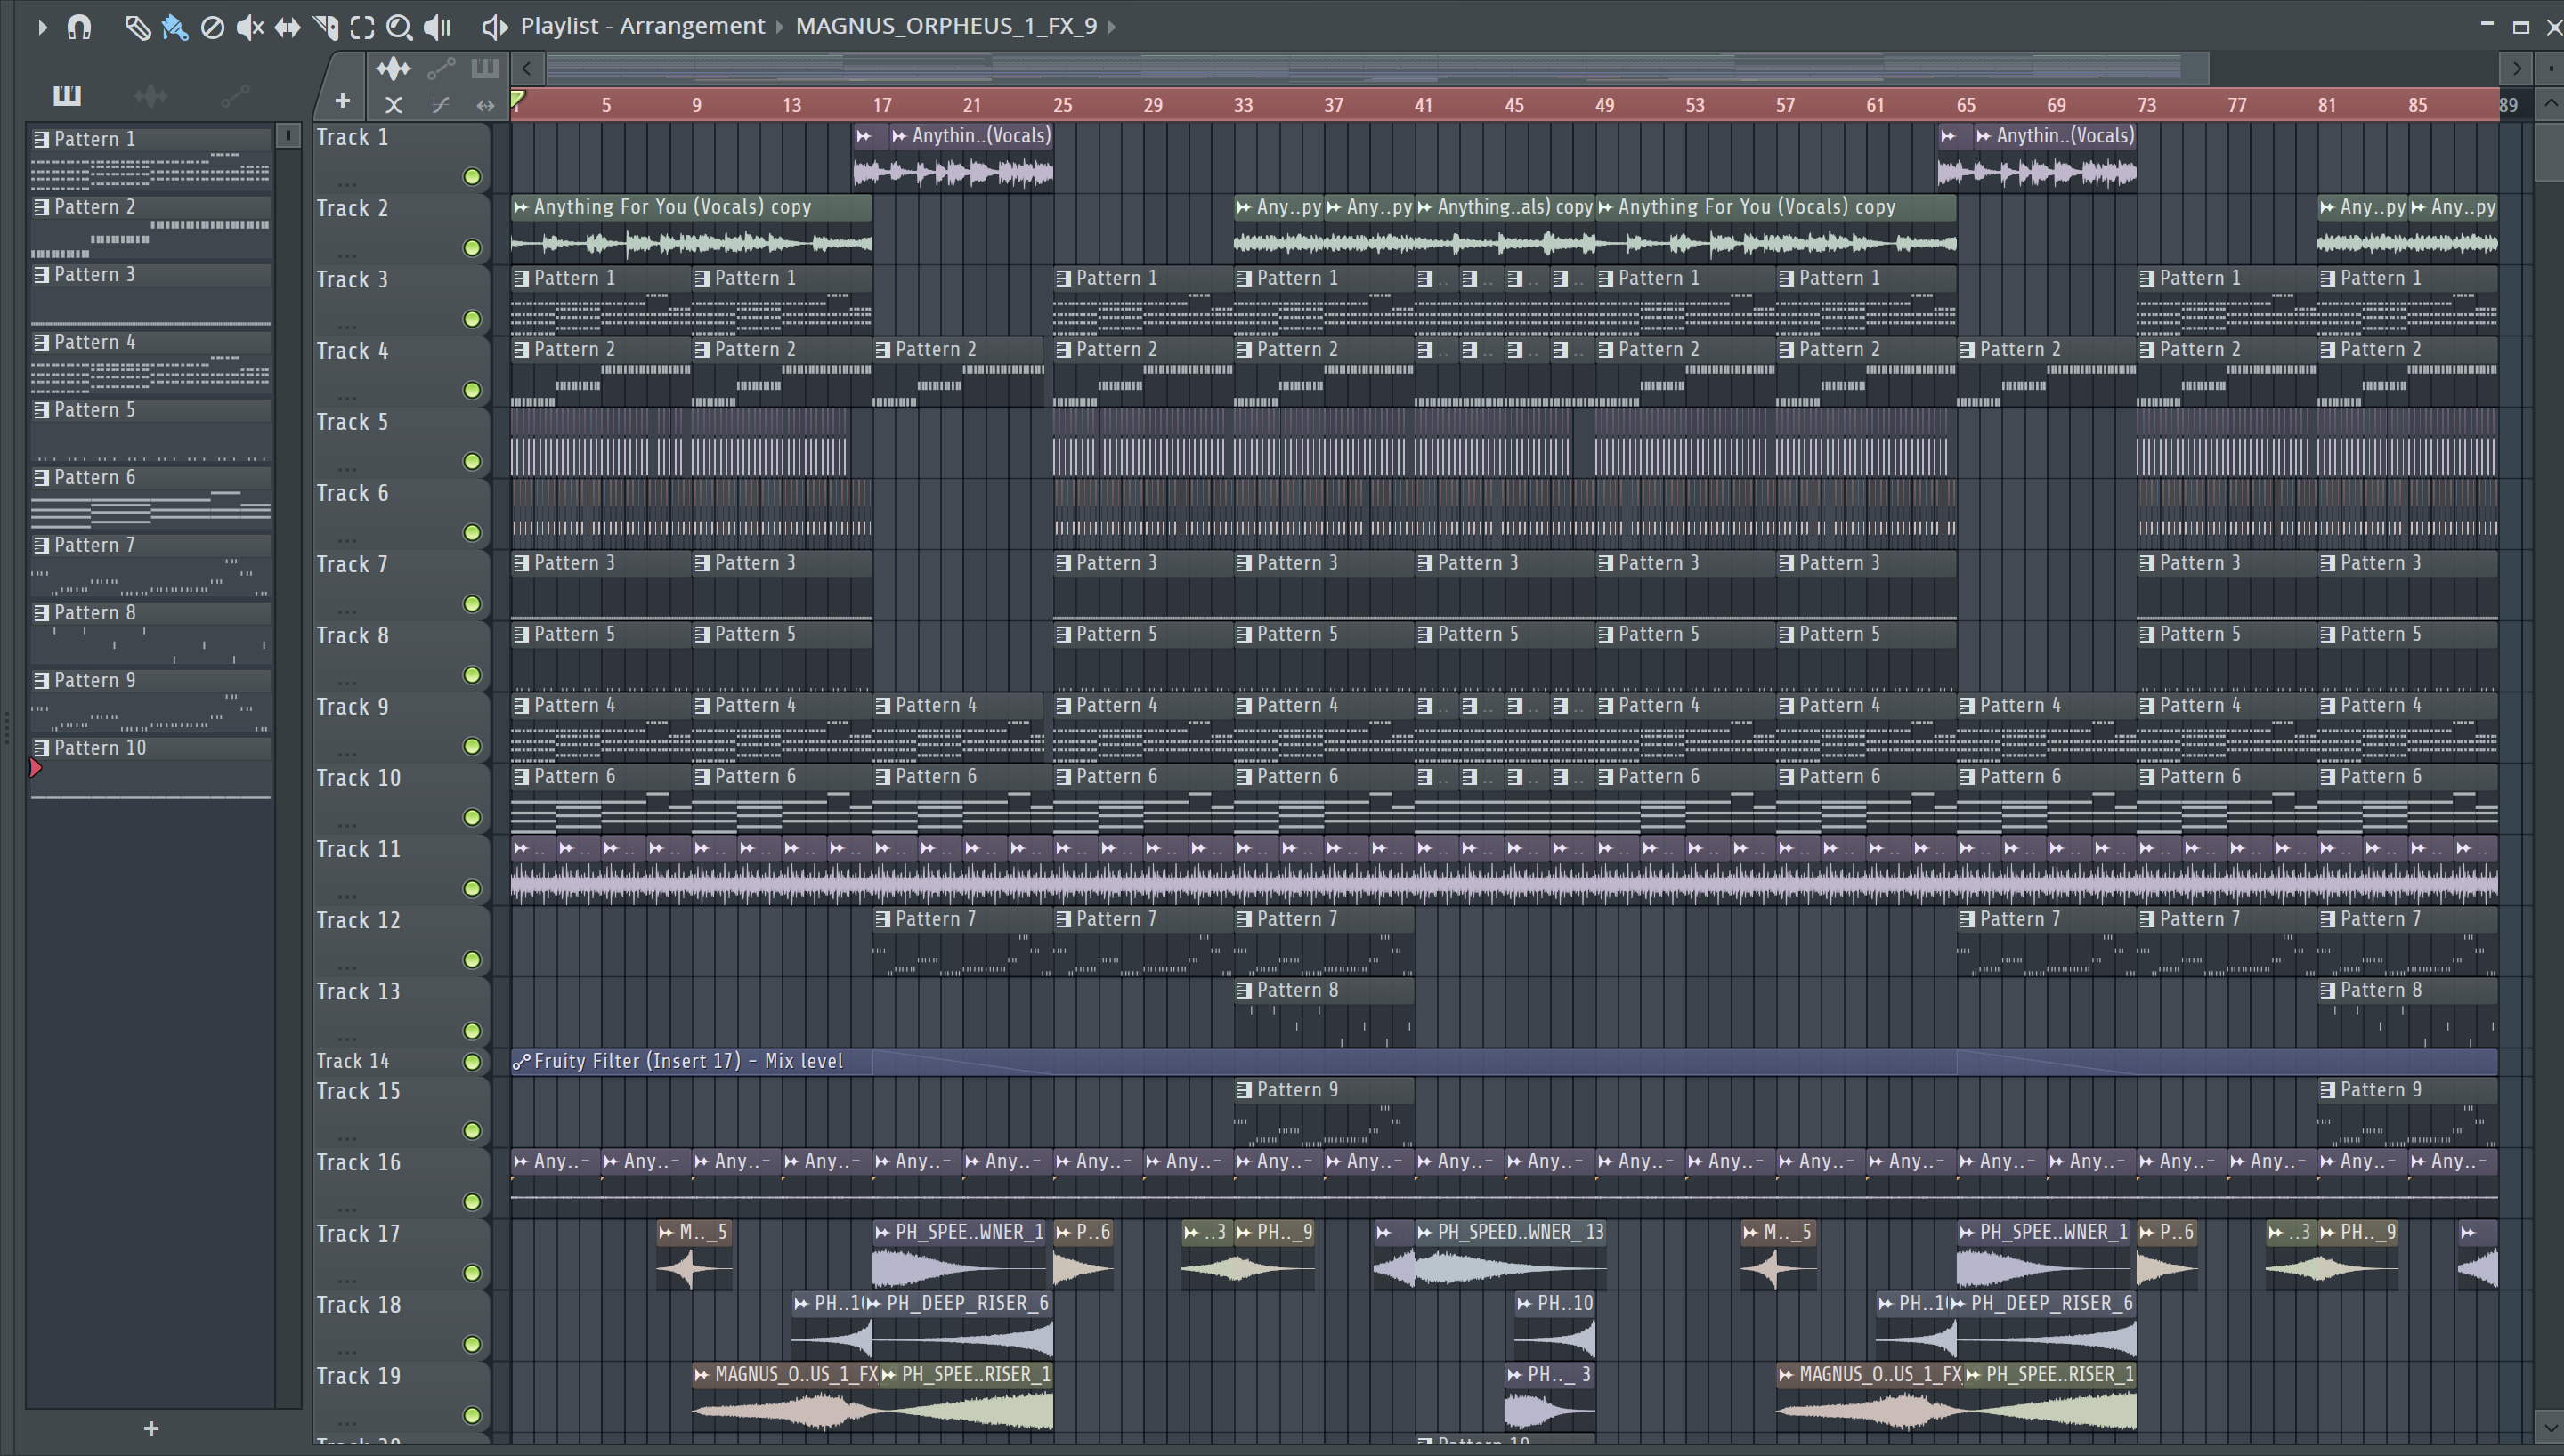Click the Track 12 header name
This screenshot has height=1456, width=2564.
(x=358, y=921)
